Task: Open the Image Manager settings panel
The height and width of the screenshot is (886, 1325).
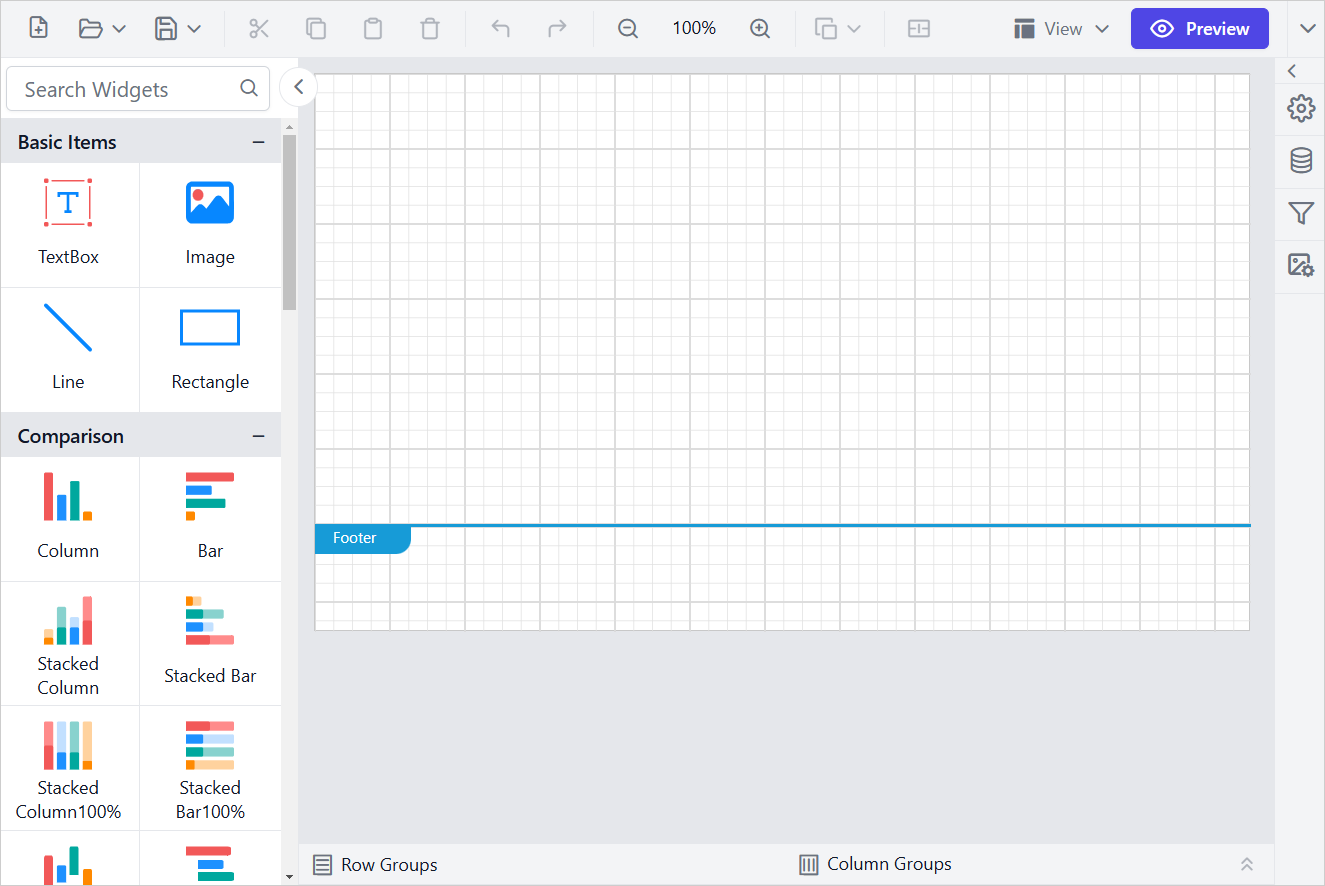Action: click(1300, 265)
